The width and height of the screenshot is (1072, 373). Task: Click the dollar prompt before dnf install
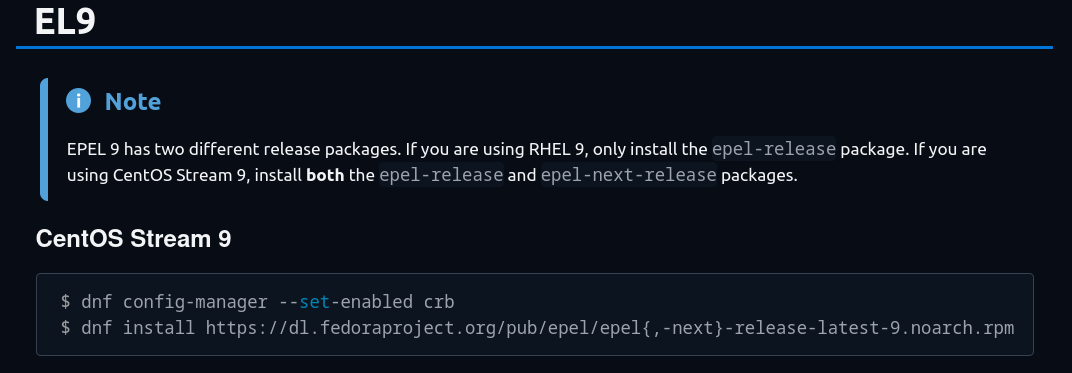(66, 328)
